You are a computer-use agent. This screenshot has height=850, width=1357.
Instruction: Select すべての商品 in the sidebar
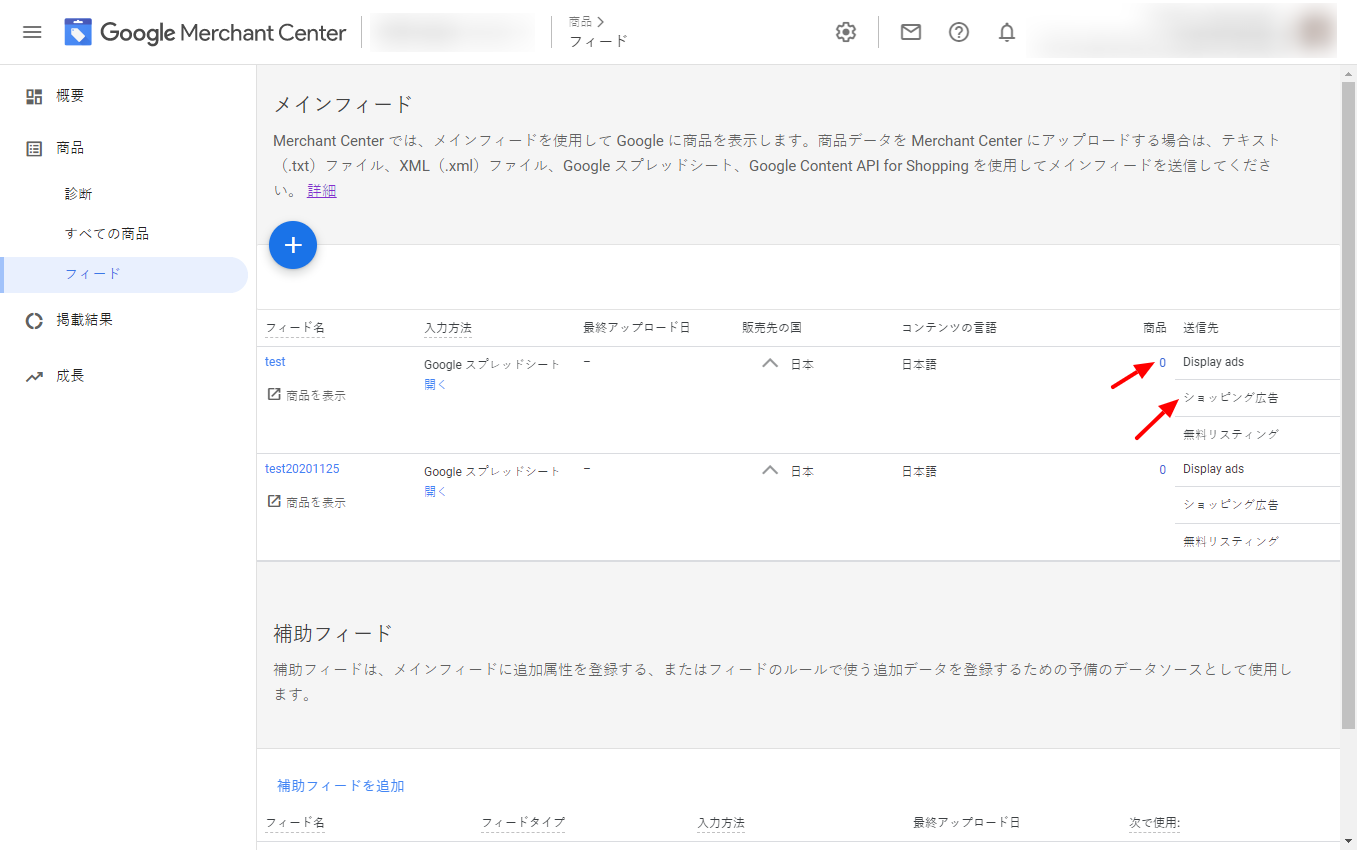[107, 234]
